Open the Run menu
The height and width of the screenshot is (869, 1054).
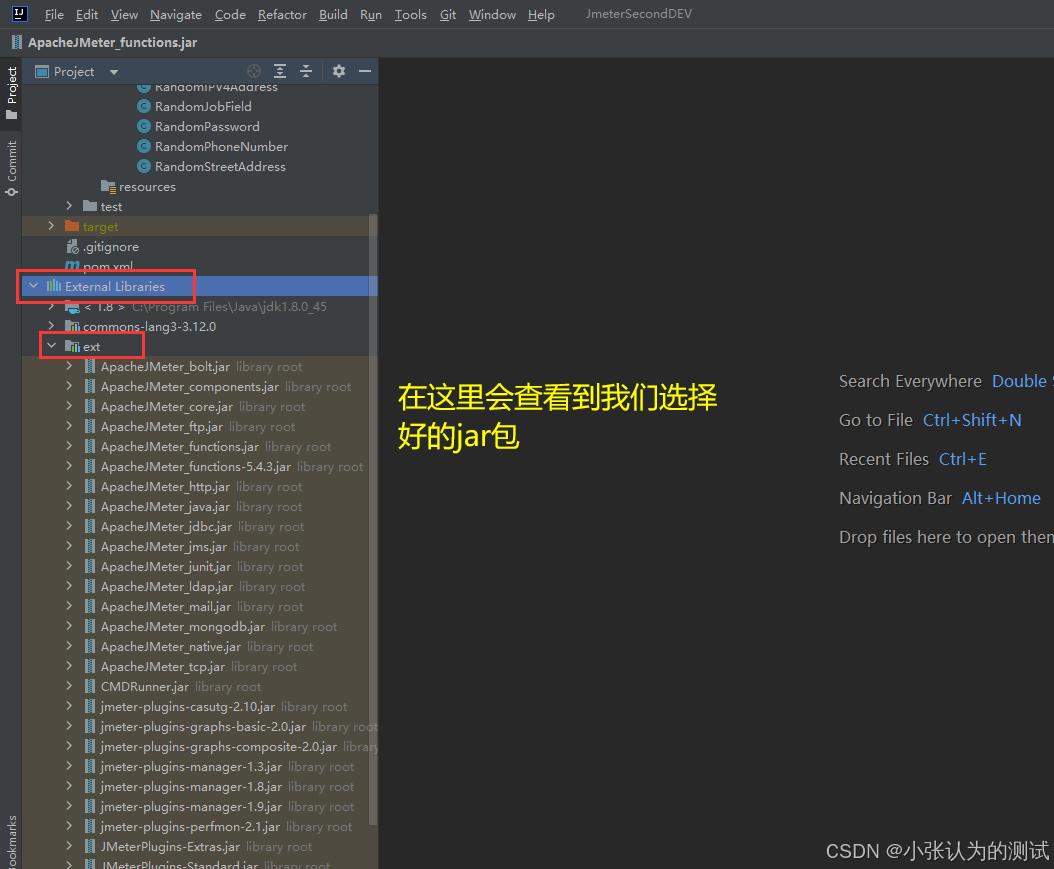click(371, 14)
